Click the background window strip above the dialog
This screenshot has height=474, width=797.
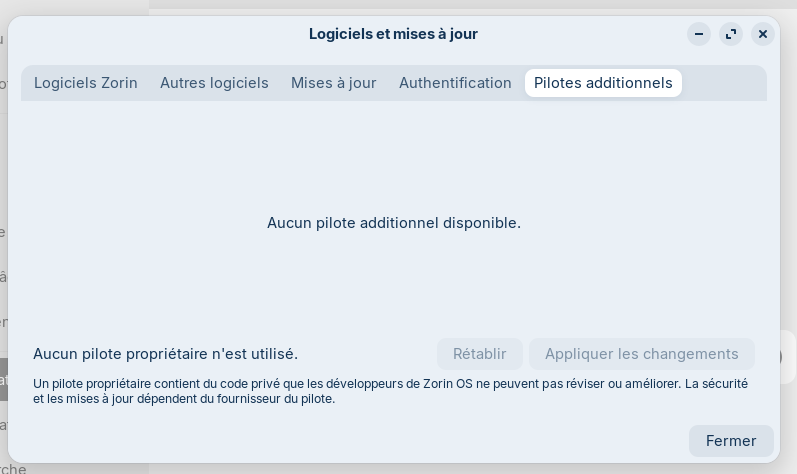[x=470, y=5]
